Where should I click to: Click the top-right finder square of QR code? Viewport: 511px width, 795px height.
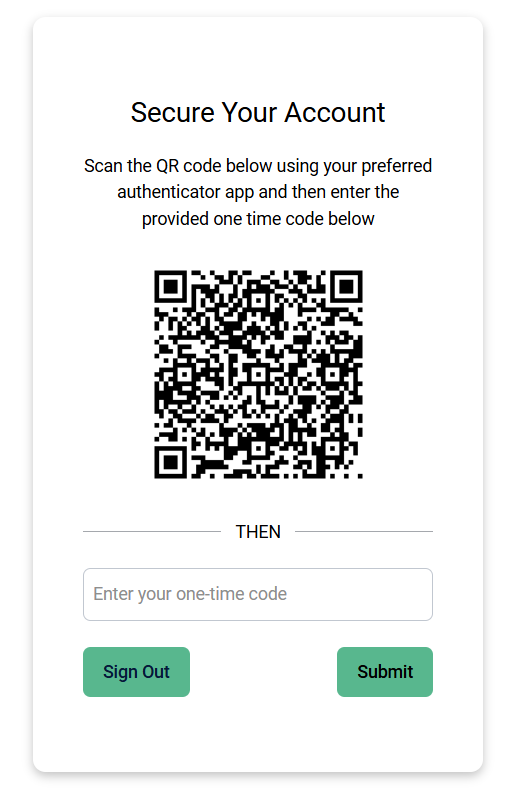pos(346,287)
